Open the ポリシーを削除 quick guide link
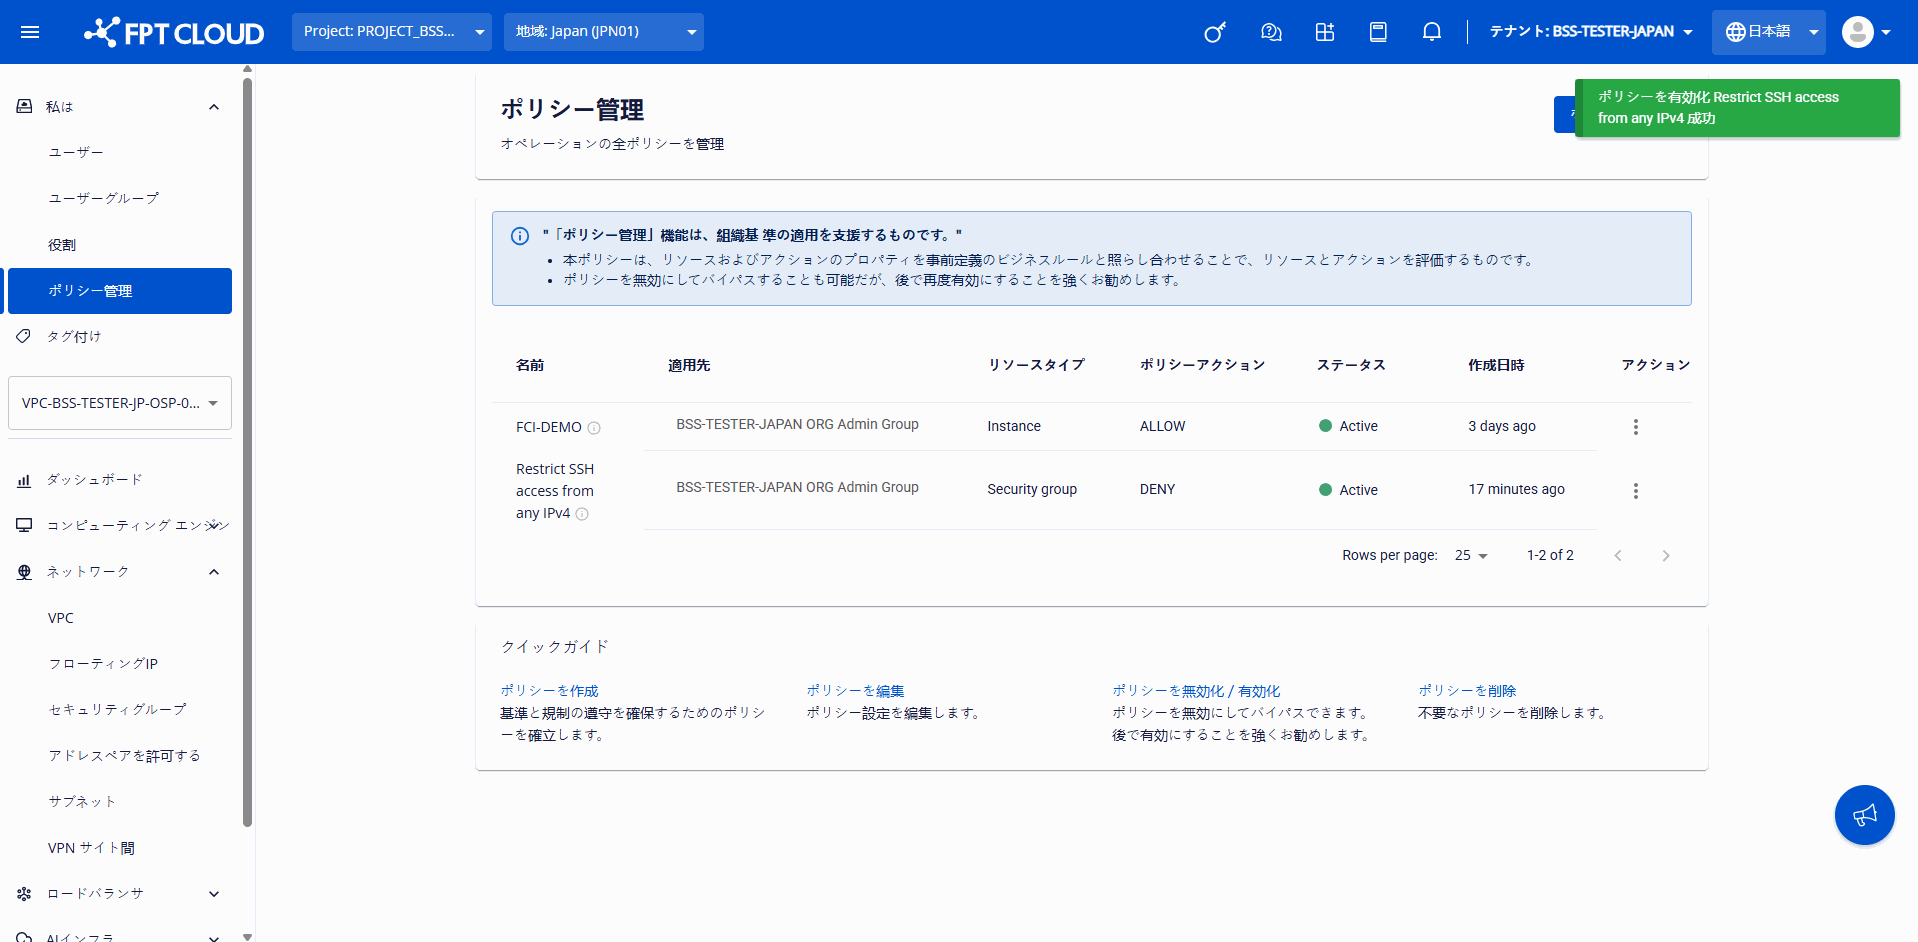This screenshot has height=942, width=1918. point(1467,691)
